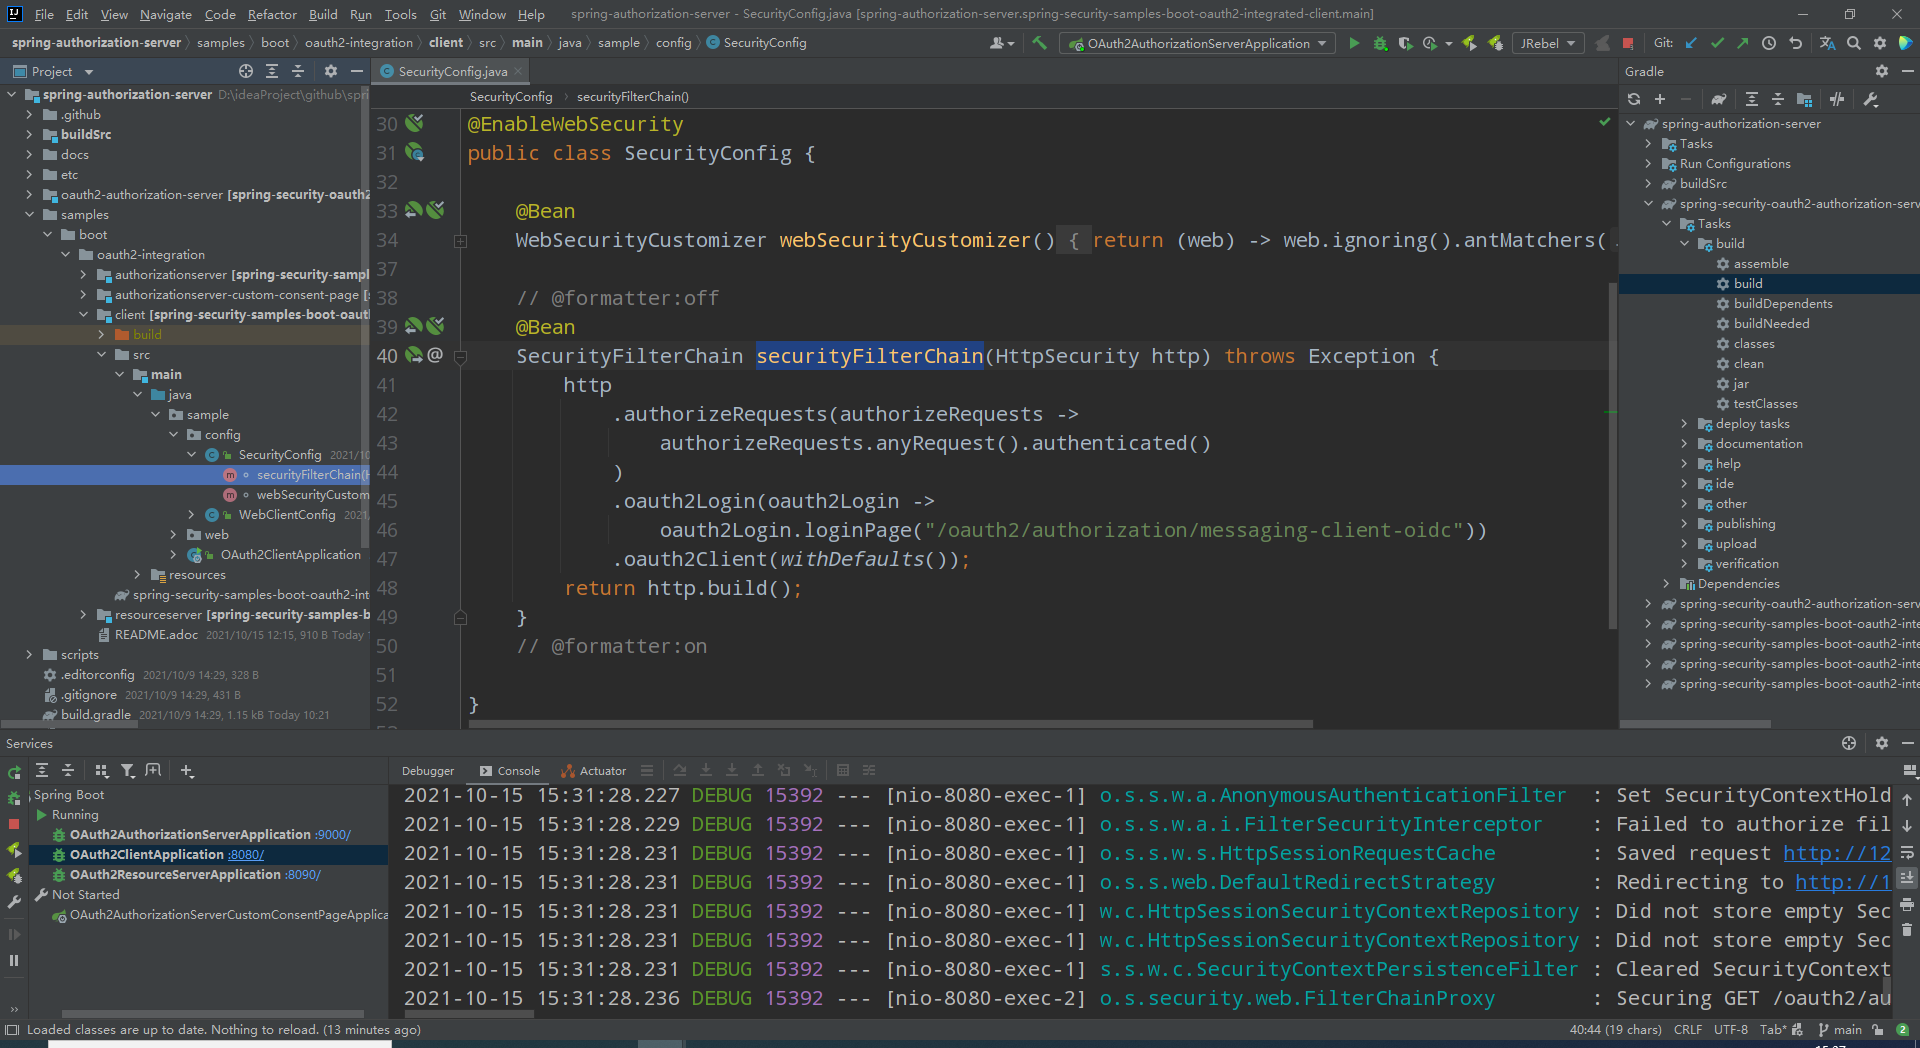Click the red Stop icon in main toolbar
This screenshot has height=1048, width=1920.
1628,43
